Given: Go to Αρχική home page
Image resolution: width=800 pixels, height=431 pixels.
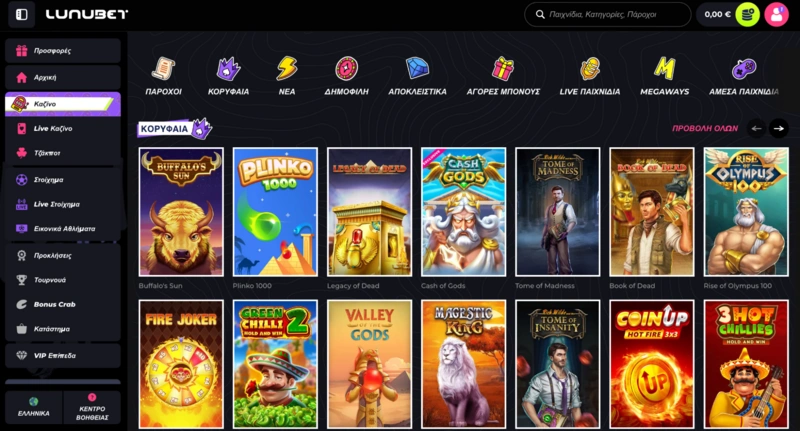Looking at the screenshot, I should [63, 78].
